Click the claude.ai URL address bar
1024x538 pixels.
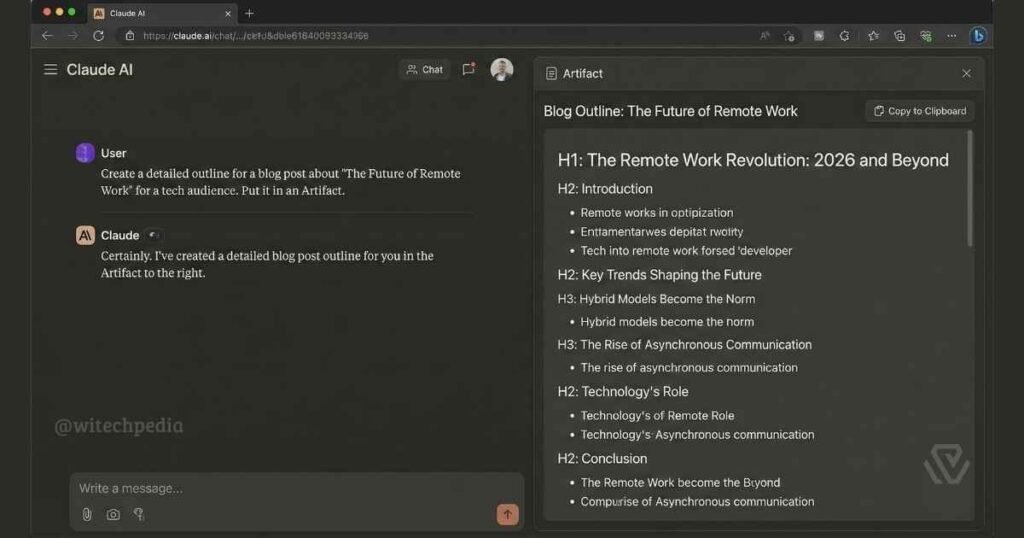pos(255,36)
